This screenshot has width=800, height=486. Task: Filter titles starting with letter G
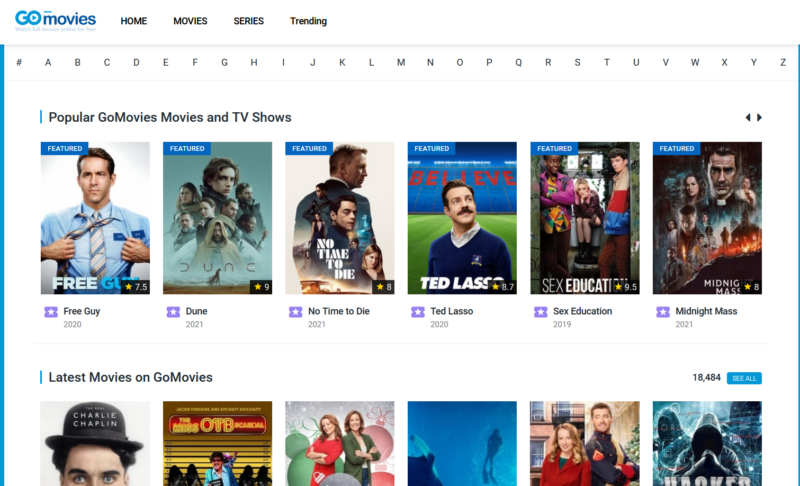click(224, 63)
